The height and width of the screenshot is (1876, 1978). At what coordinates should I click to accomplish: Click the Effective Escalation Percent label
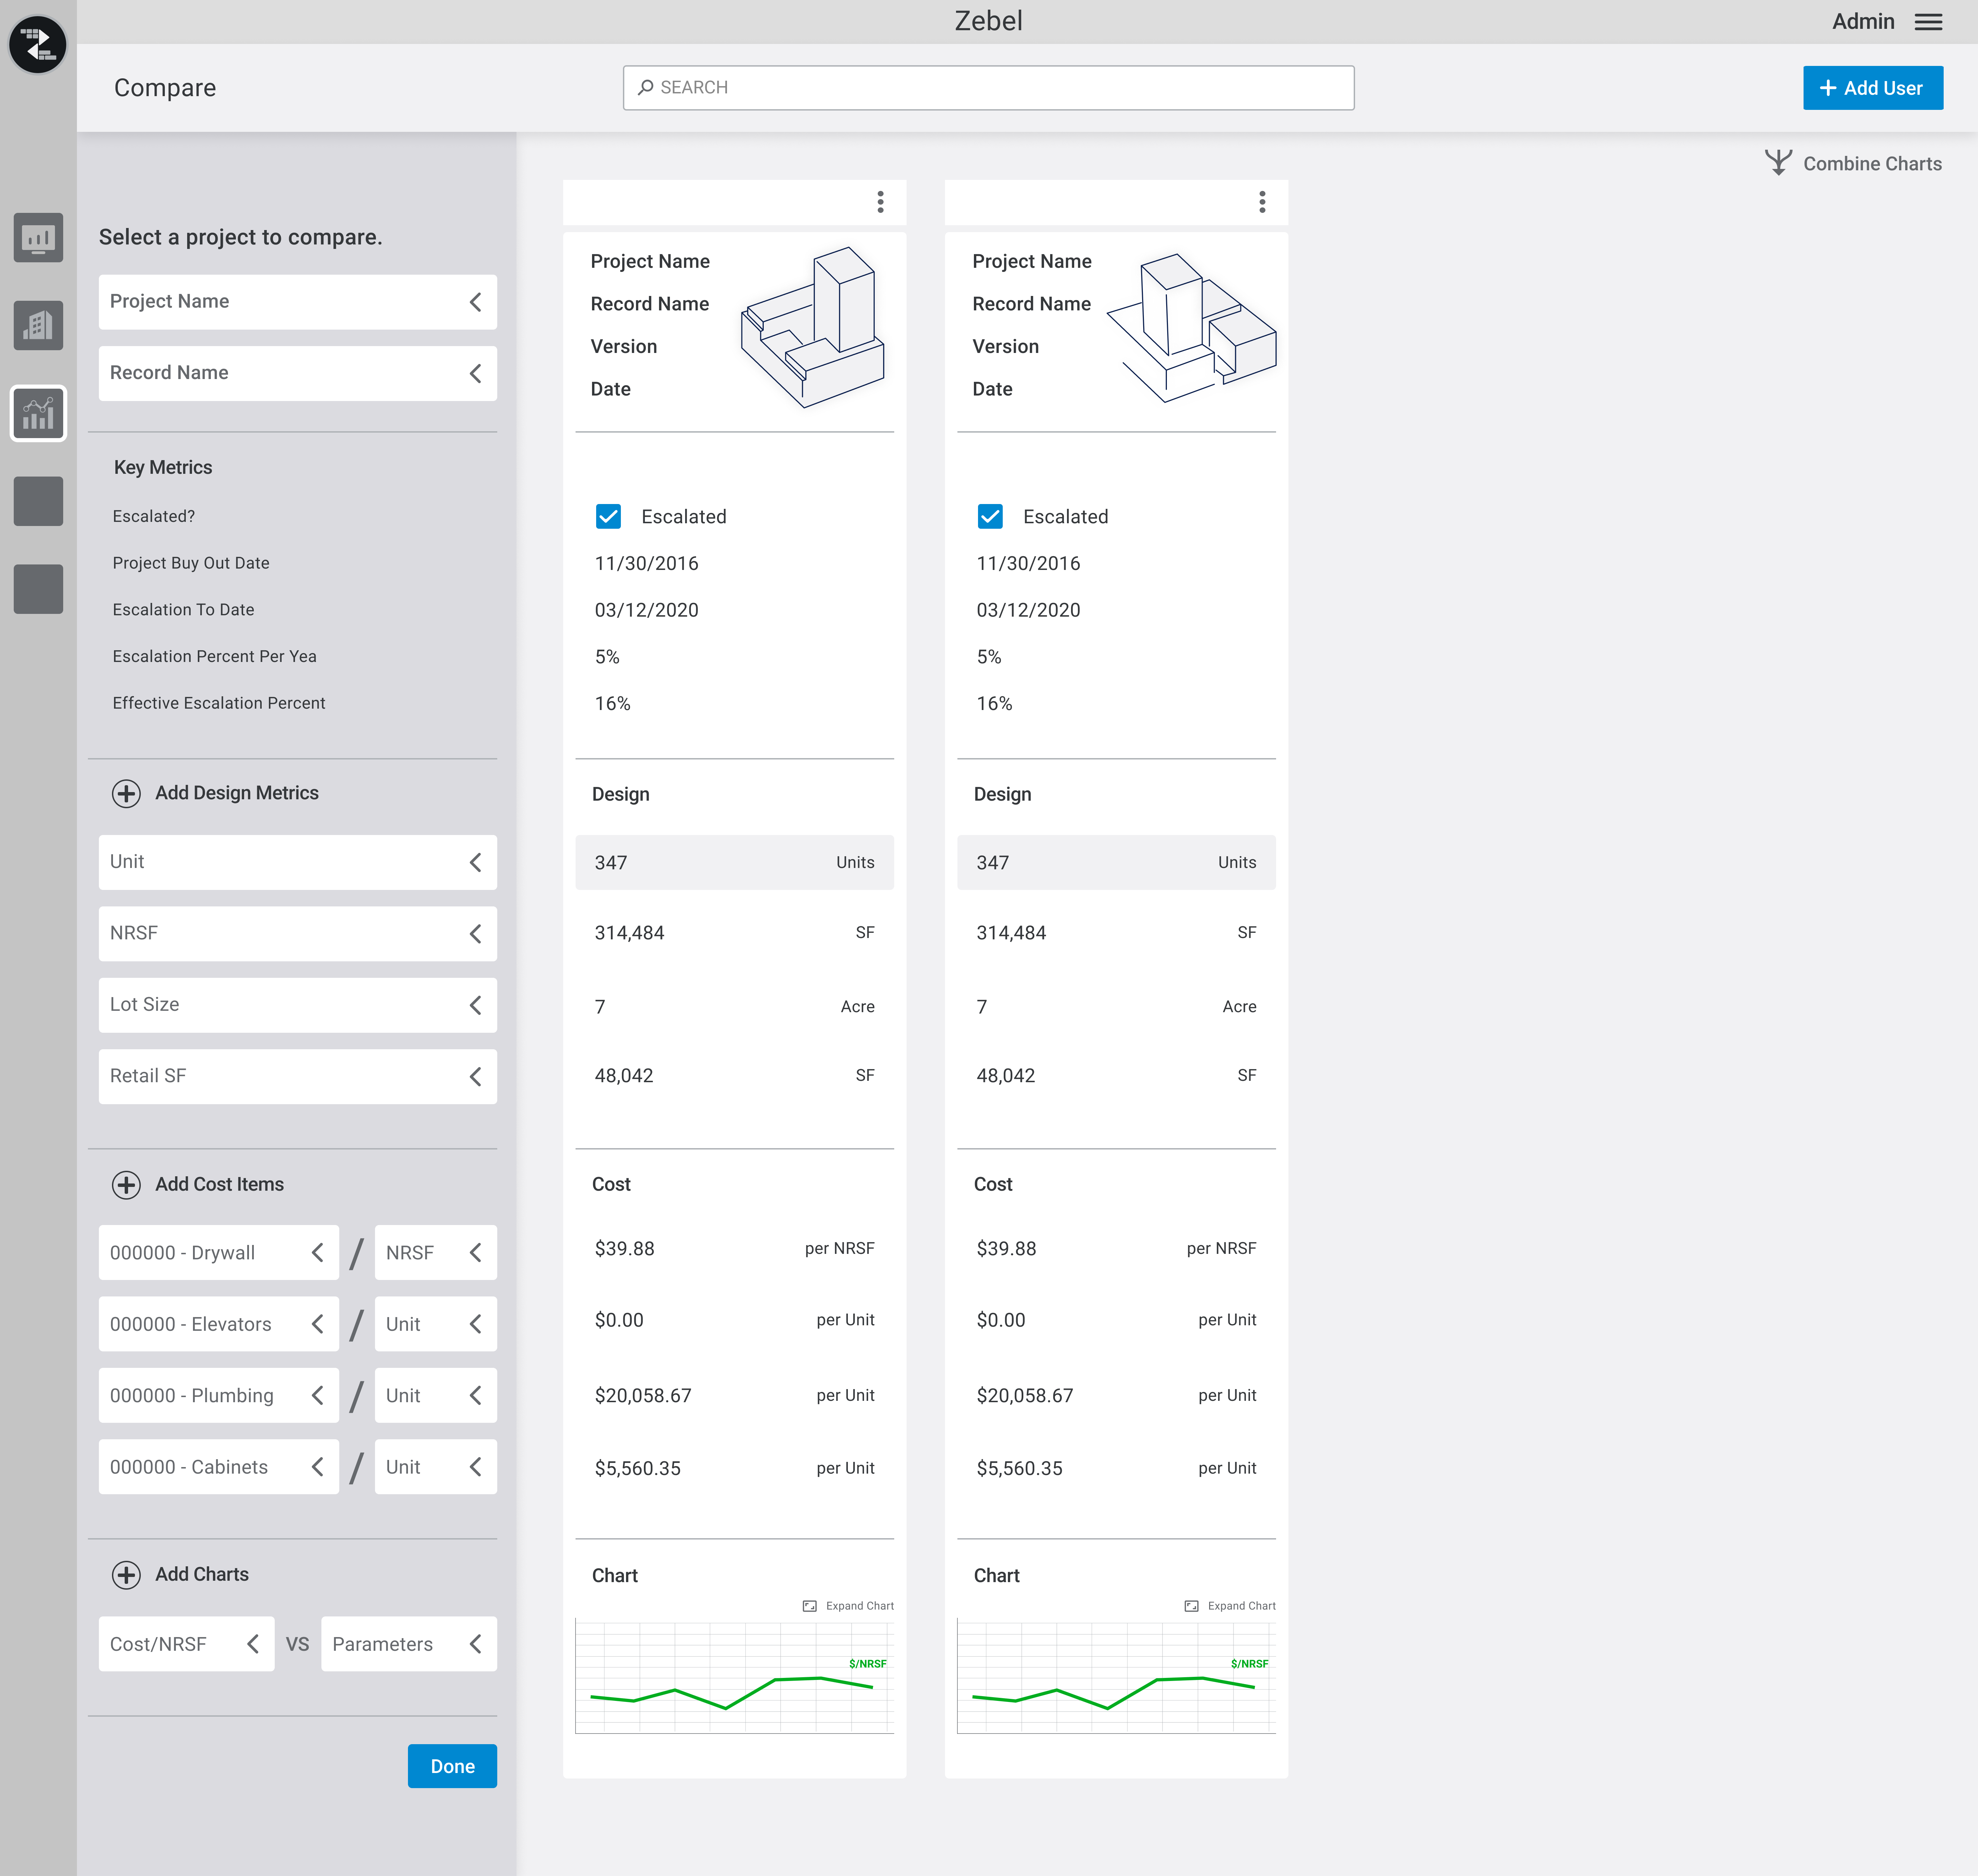point(219,703)
